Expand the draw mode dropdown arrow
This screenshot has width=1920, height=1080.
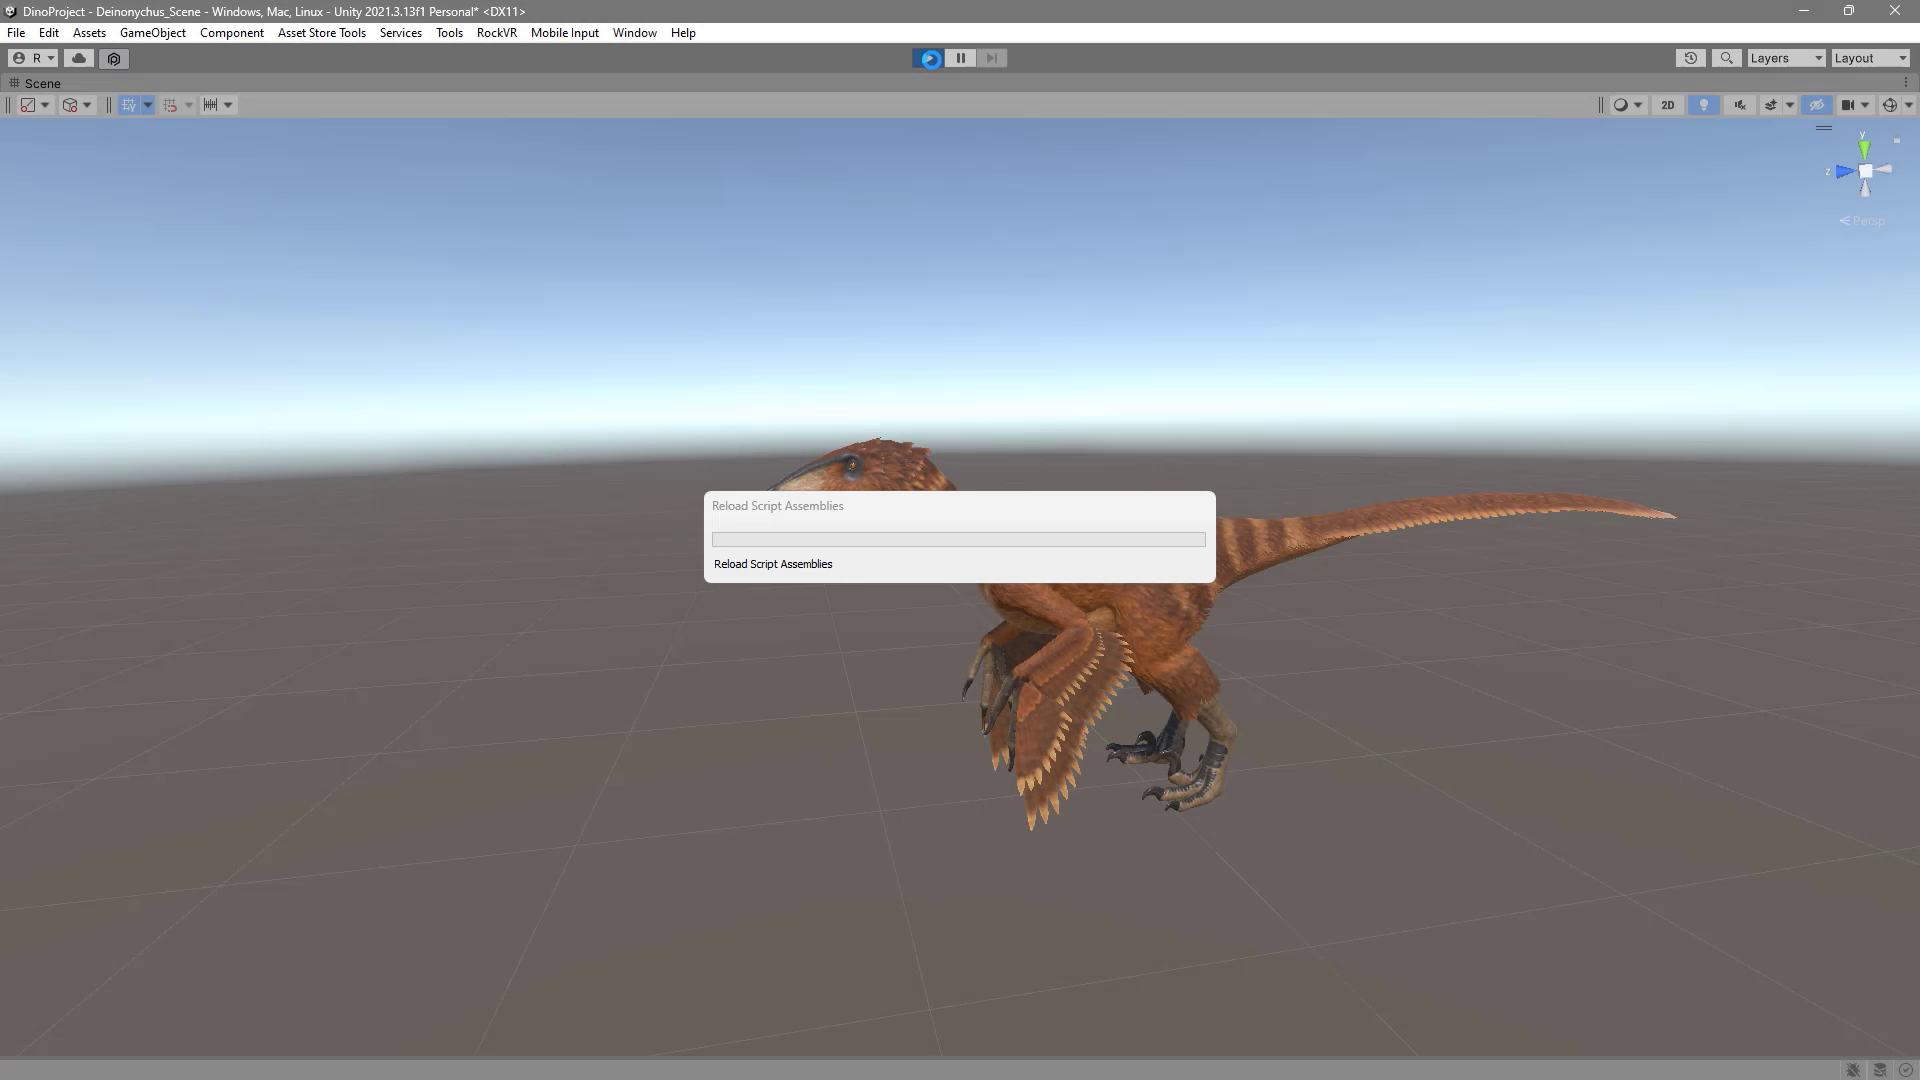click(1638, 105)
